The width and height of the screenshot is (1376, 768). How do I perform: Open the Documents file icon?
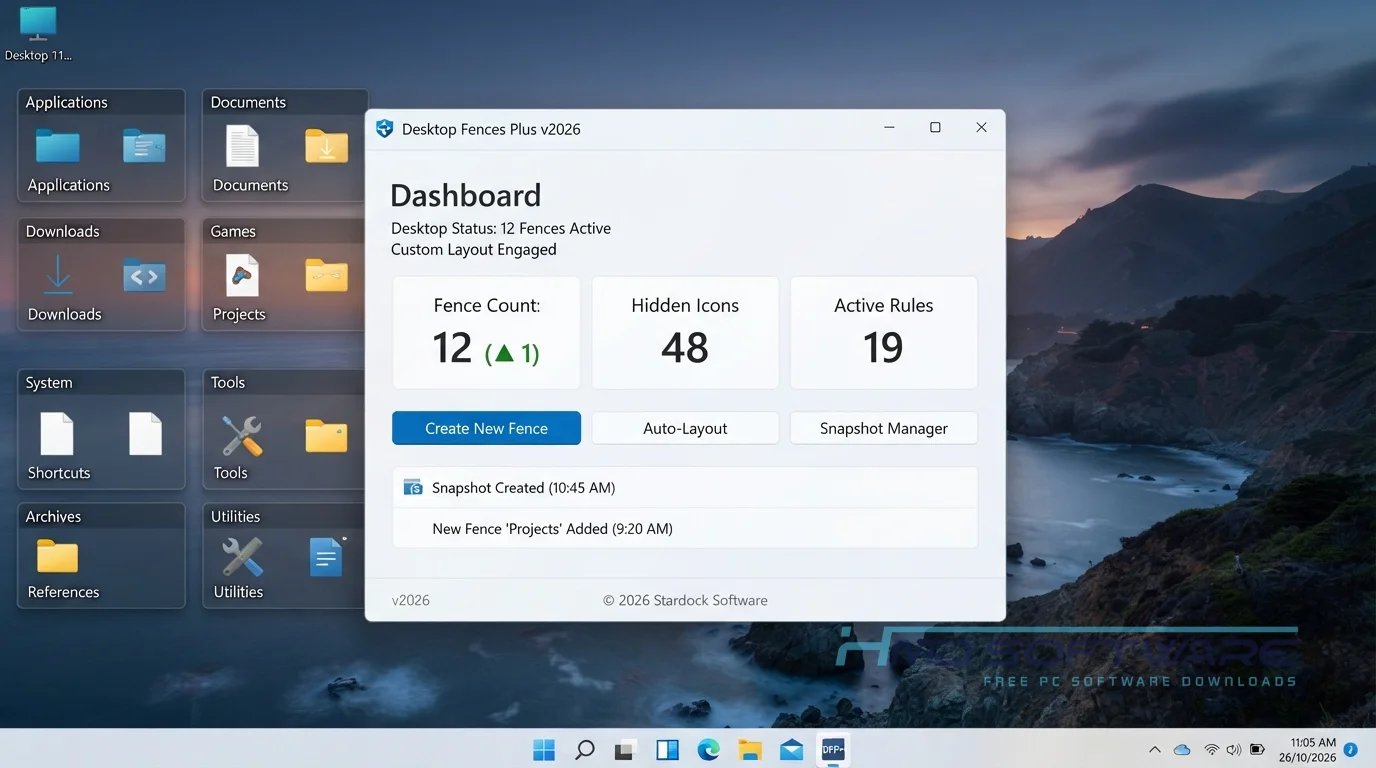tap(242, 146)
